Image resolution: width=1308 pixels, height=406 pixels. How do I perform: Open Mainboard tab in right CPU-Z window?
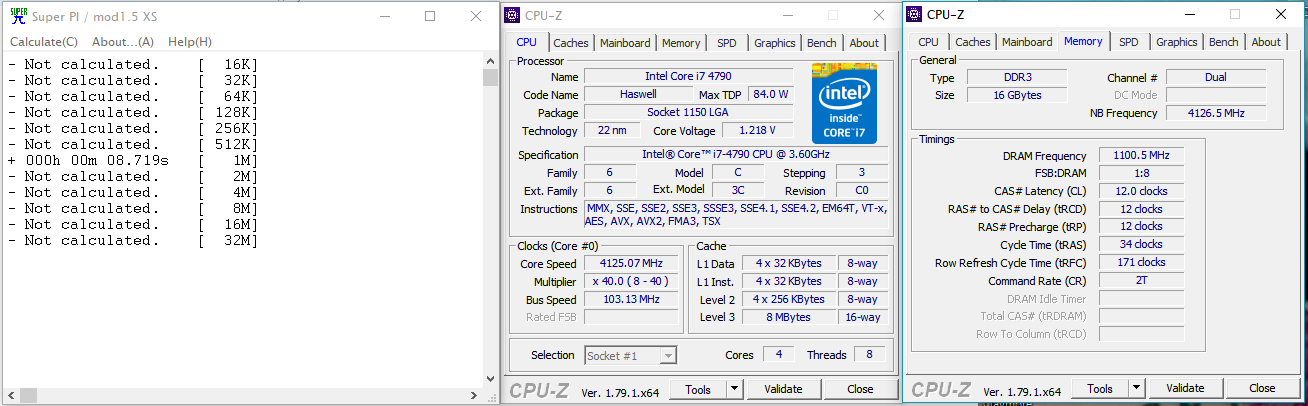click(1027, 42)
